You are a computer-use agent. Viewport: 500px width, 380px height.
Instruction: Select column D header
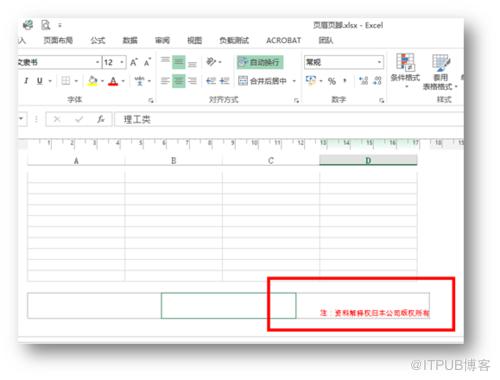click(368, 160)
